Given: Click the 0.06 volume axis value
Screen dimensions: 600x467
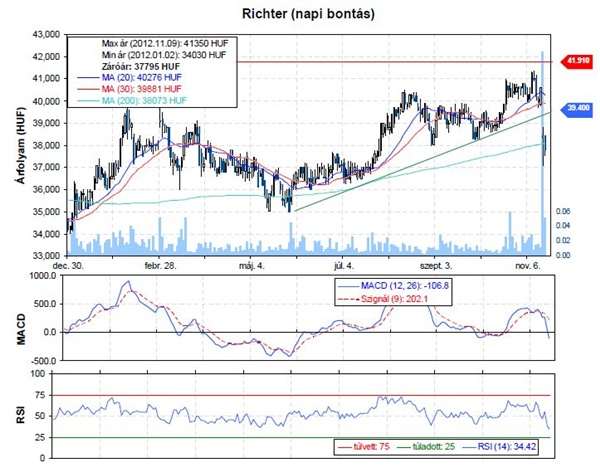Looking at the screenshot, I should (563, 211).
